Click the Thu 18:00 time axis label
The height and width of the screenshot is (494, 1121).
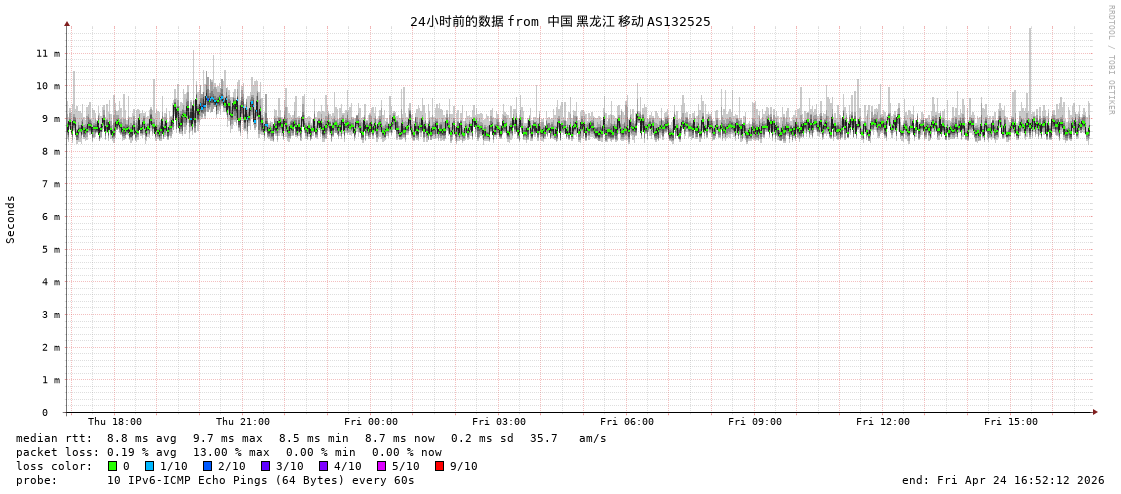coord(115,422)
